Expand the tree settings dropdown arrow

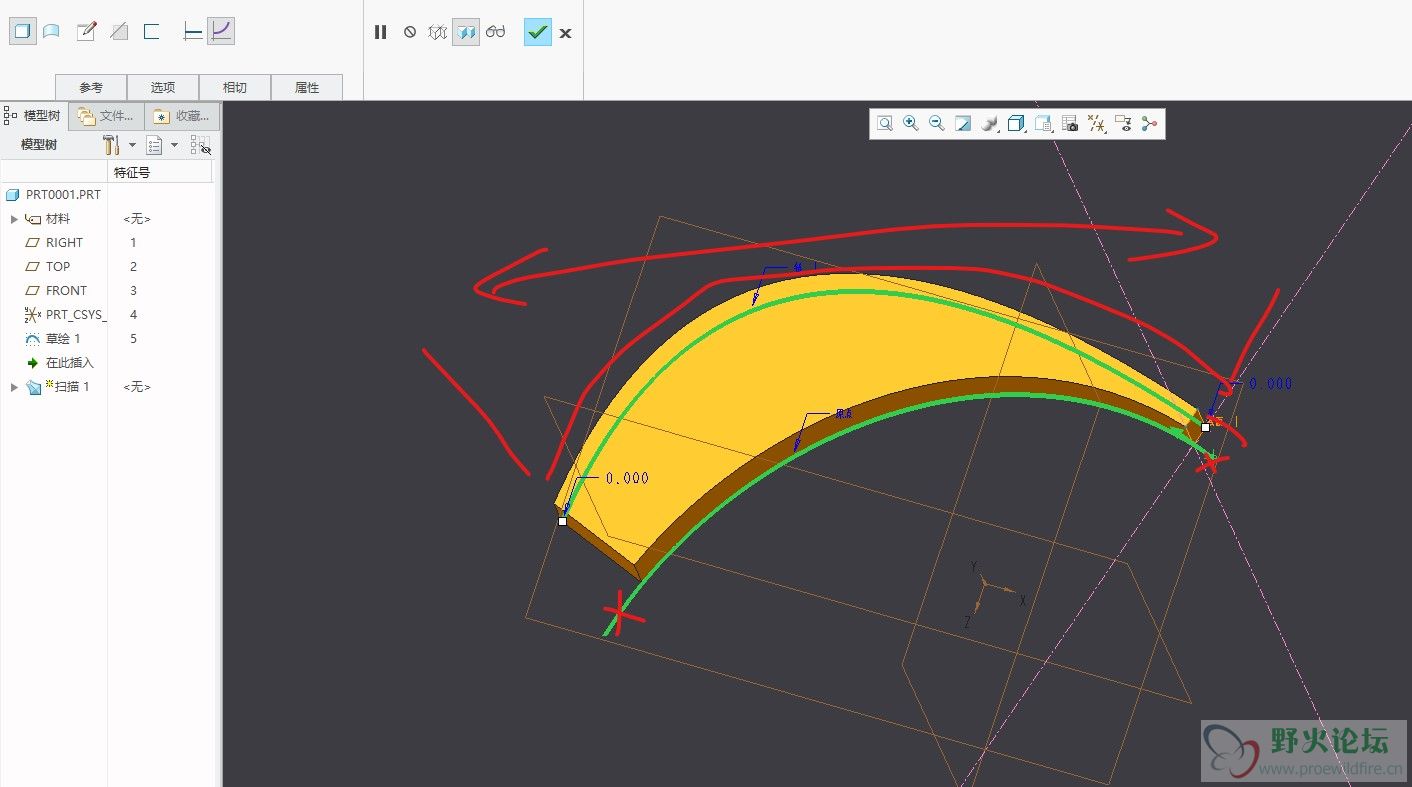coord(132,145)
